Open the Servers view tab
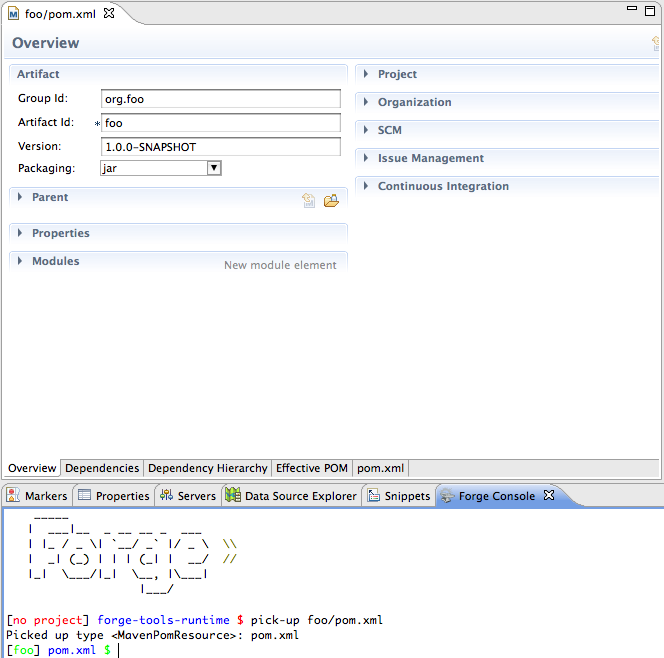This screenshot has width=664, height=658. 188,495
